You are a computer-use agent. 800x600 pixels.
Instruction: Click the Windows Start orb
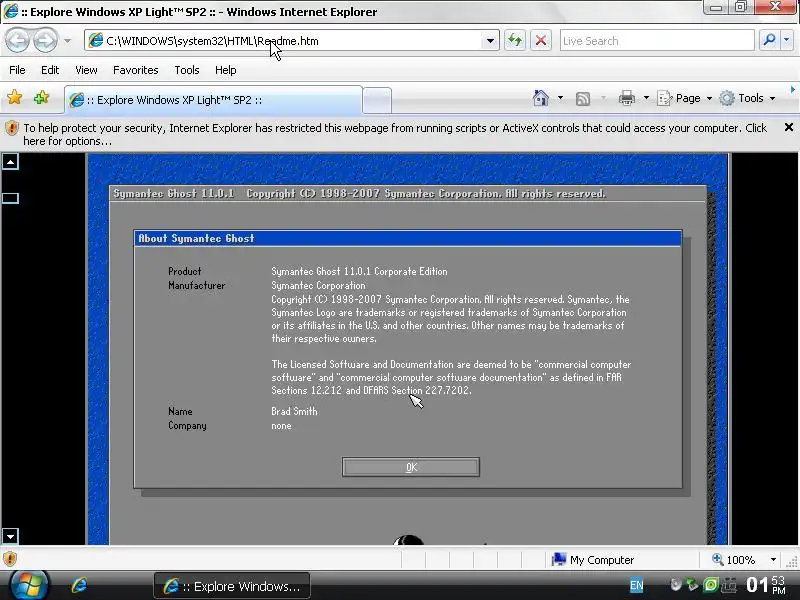coord(29,585)
